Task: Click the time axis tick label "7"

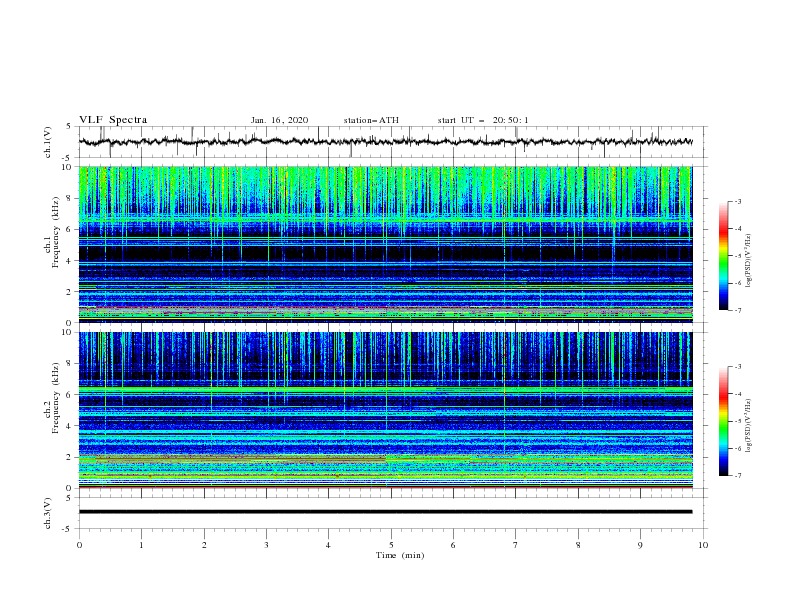Action: (x=516, y=545)
